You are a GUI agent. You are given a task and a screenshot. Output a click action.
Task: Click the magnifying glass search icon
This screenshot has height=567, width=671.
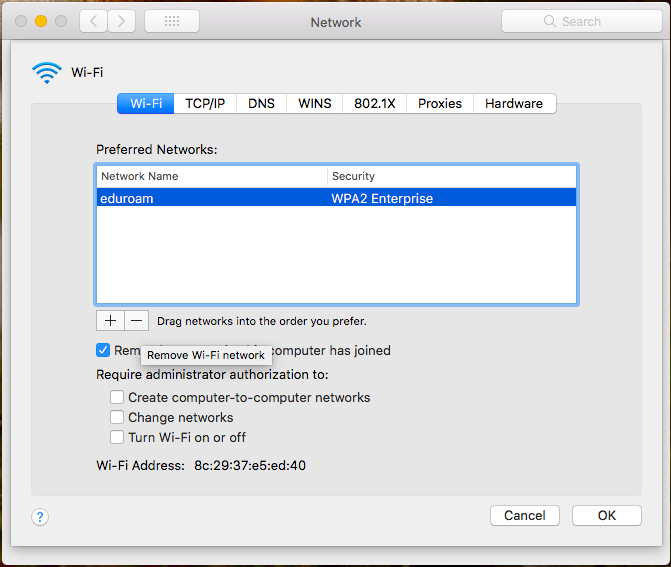point(549,21)
